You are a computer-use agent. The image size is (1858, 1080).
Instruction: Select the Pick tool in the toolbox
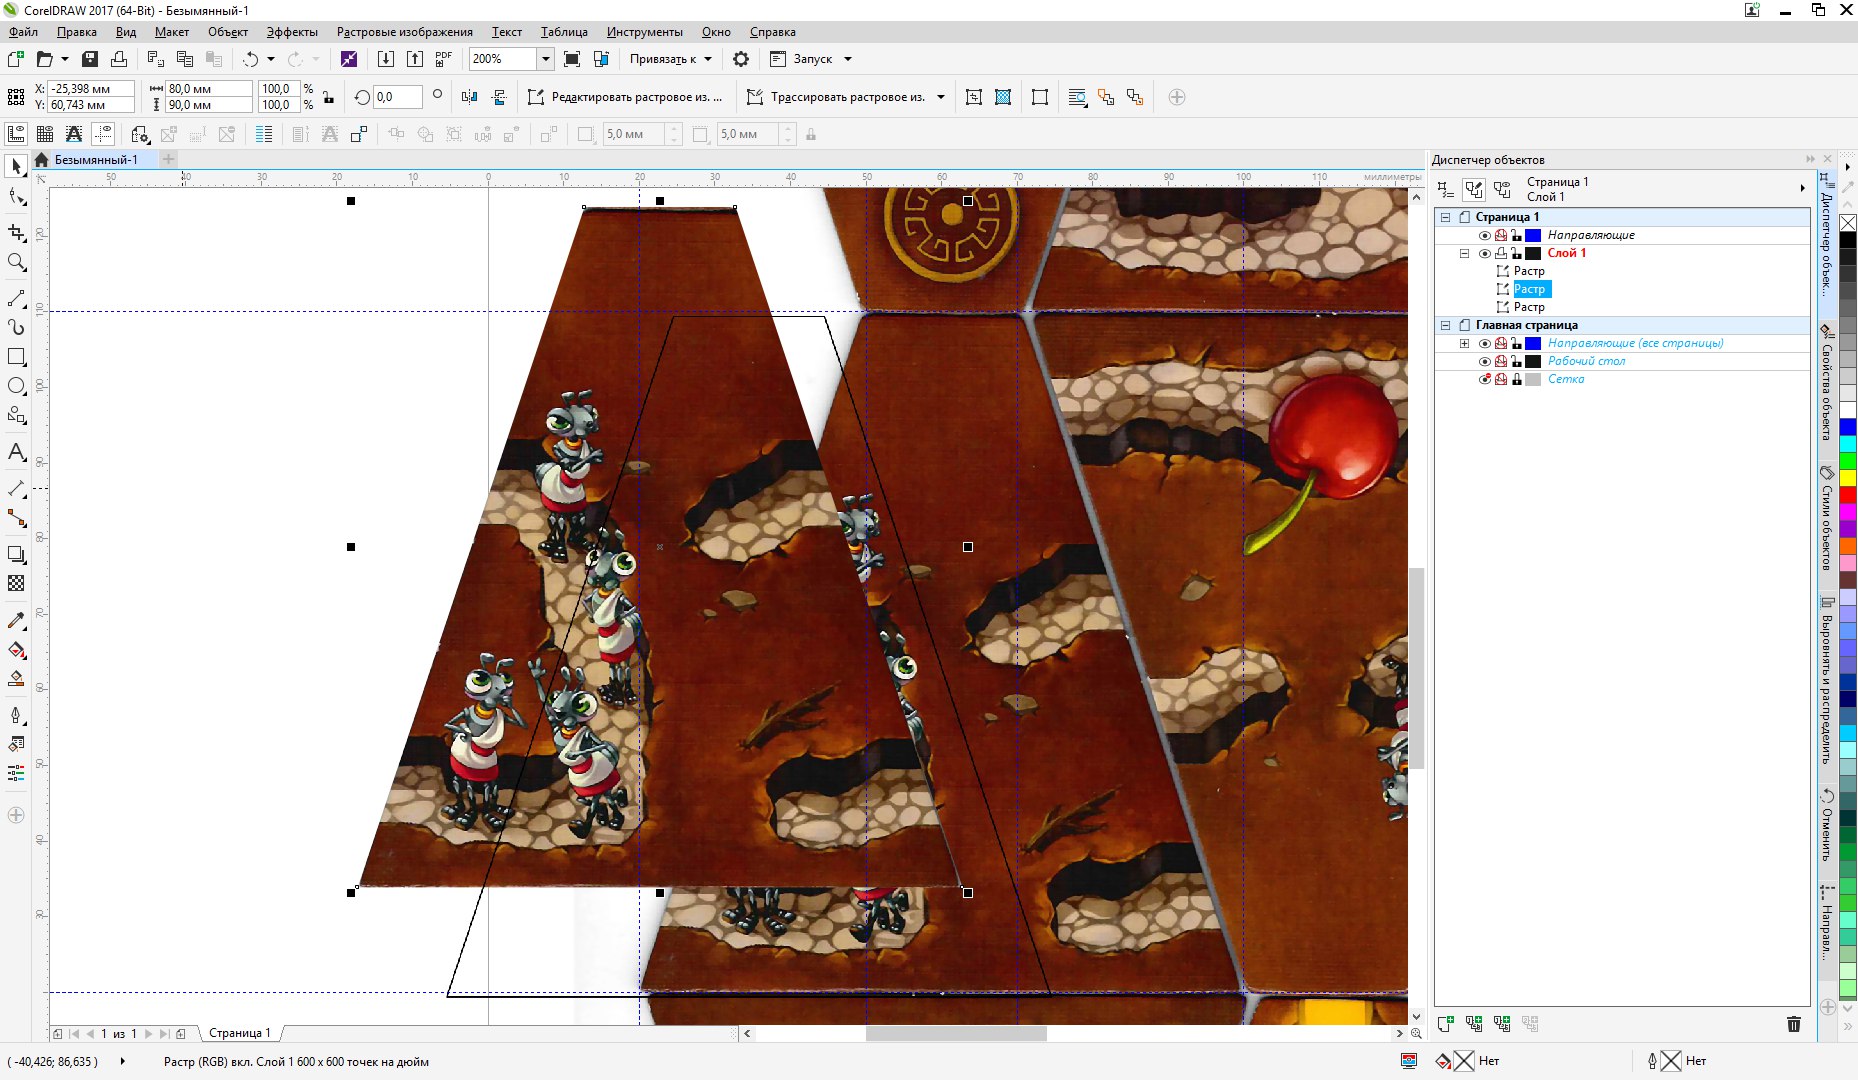(16, 167)
